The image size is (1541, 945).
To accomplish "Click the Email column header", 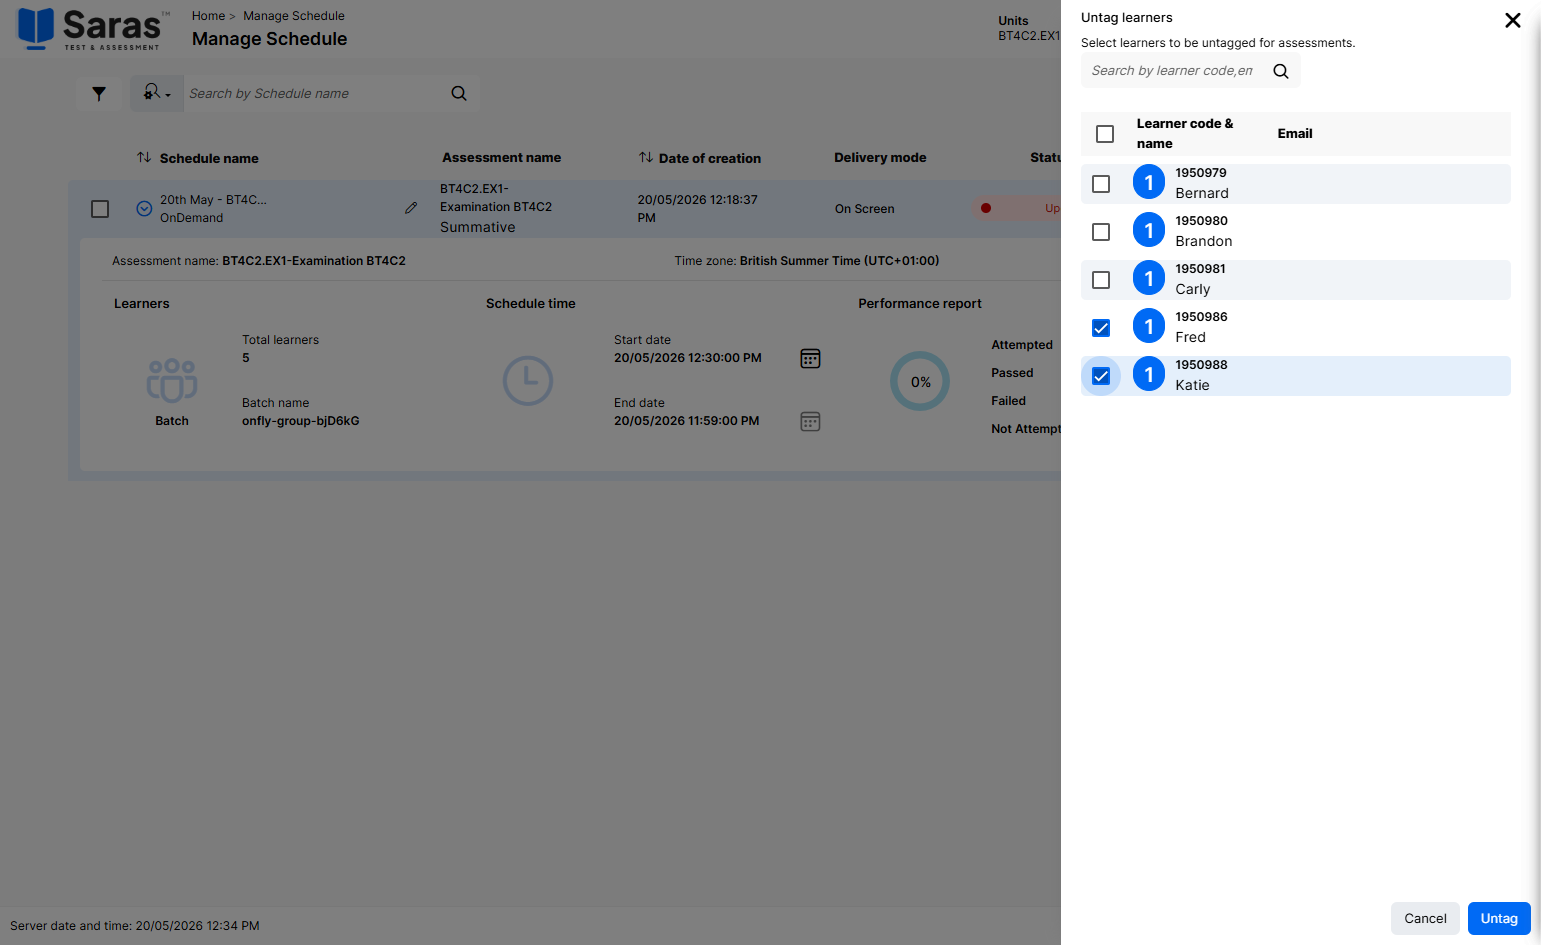I will coord(1295,133).
